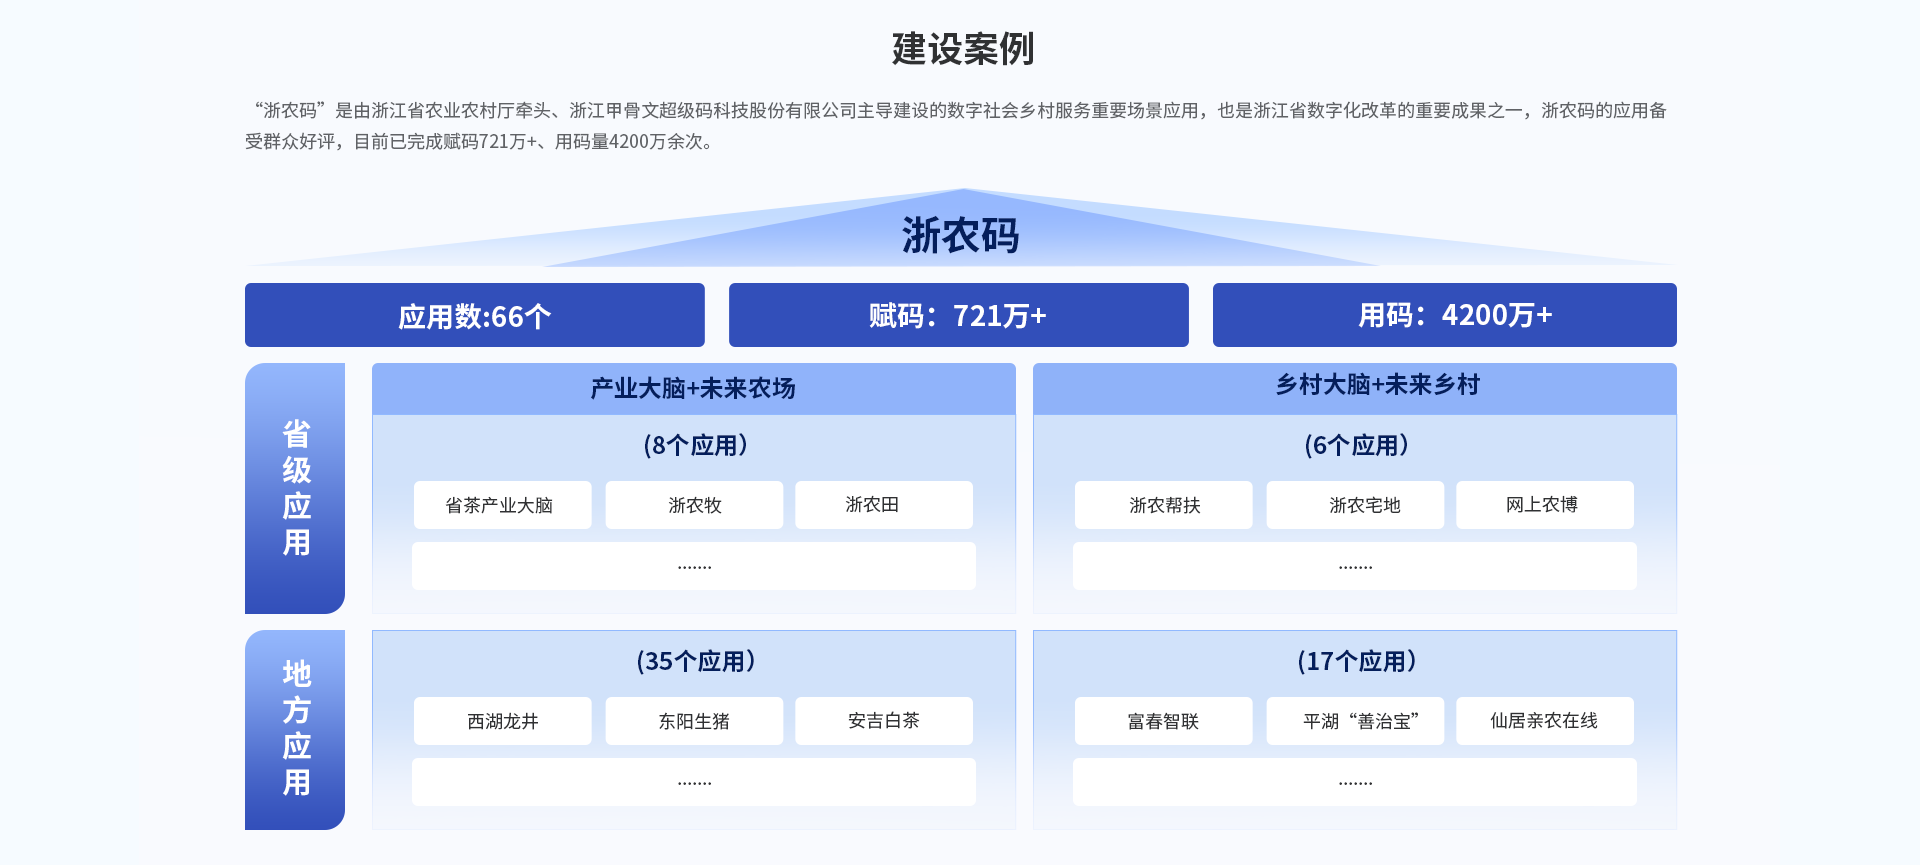Open the 西湖龙井 card
1920x865 pixels.
point(503,721)
